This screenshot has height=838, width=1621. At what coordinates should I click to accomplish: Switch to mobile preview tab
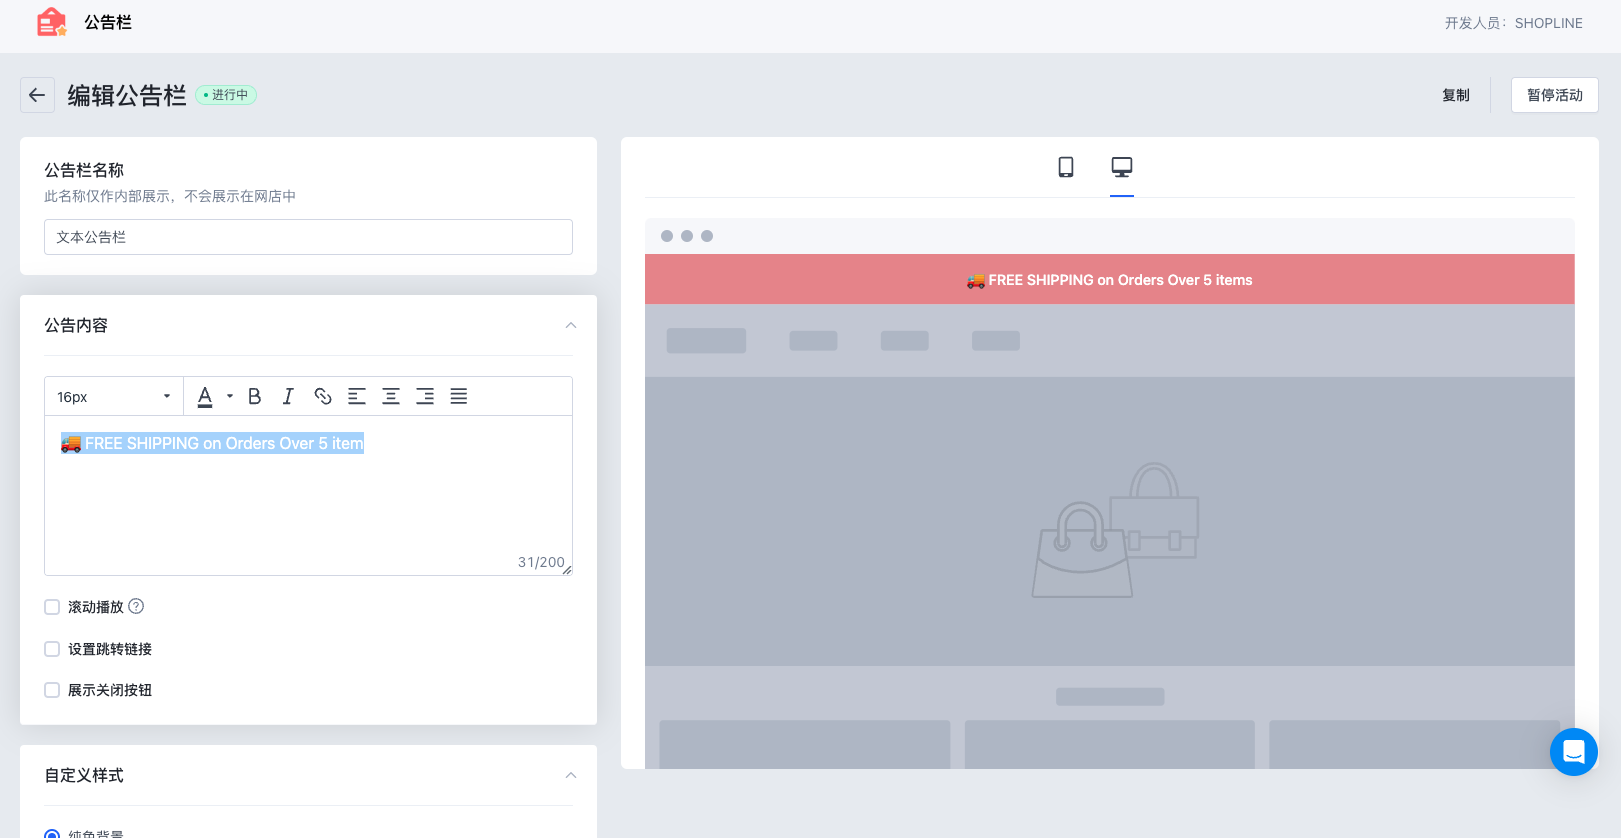coord(1066,167)
